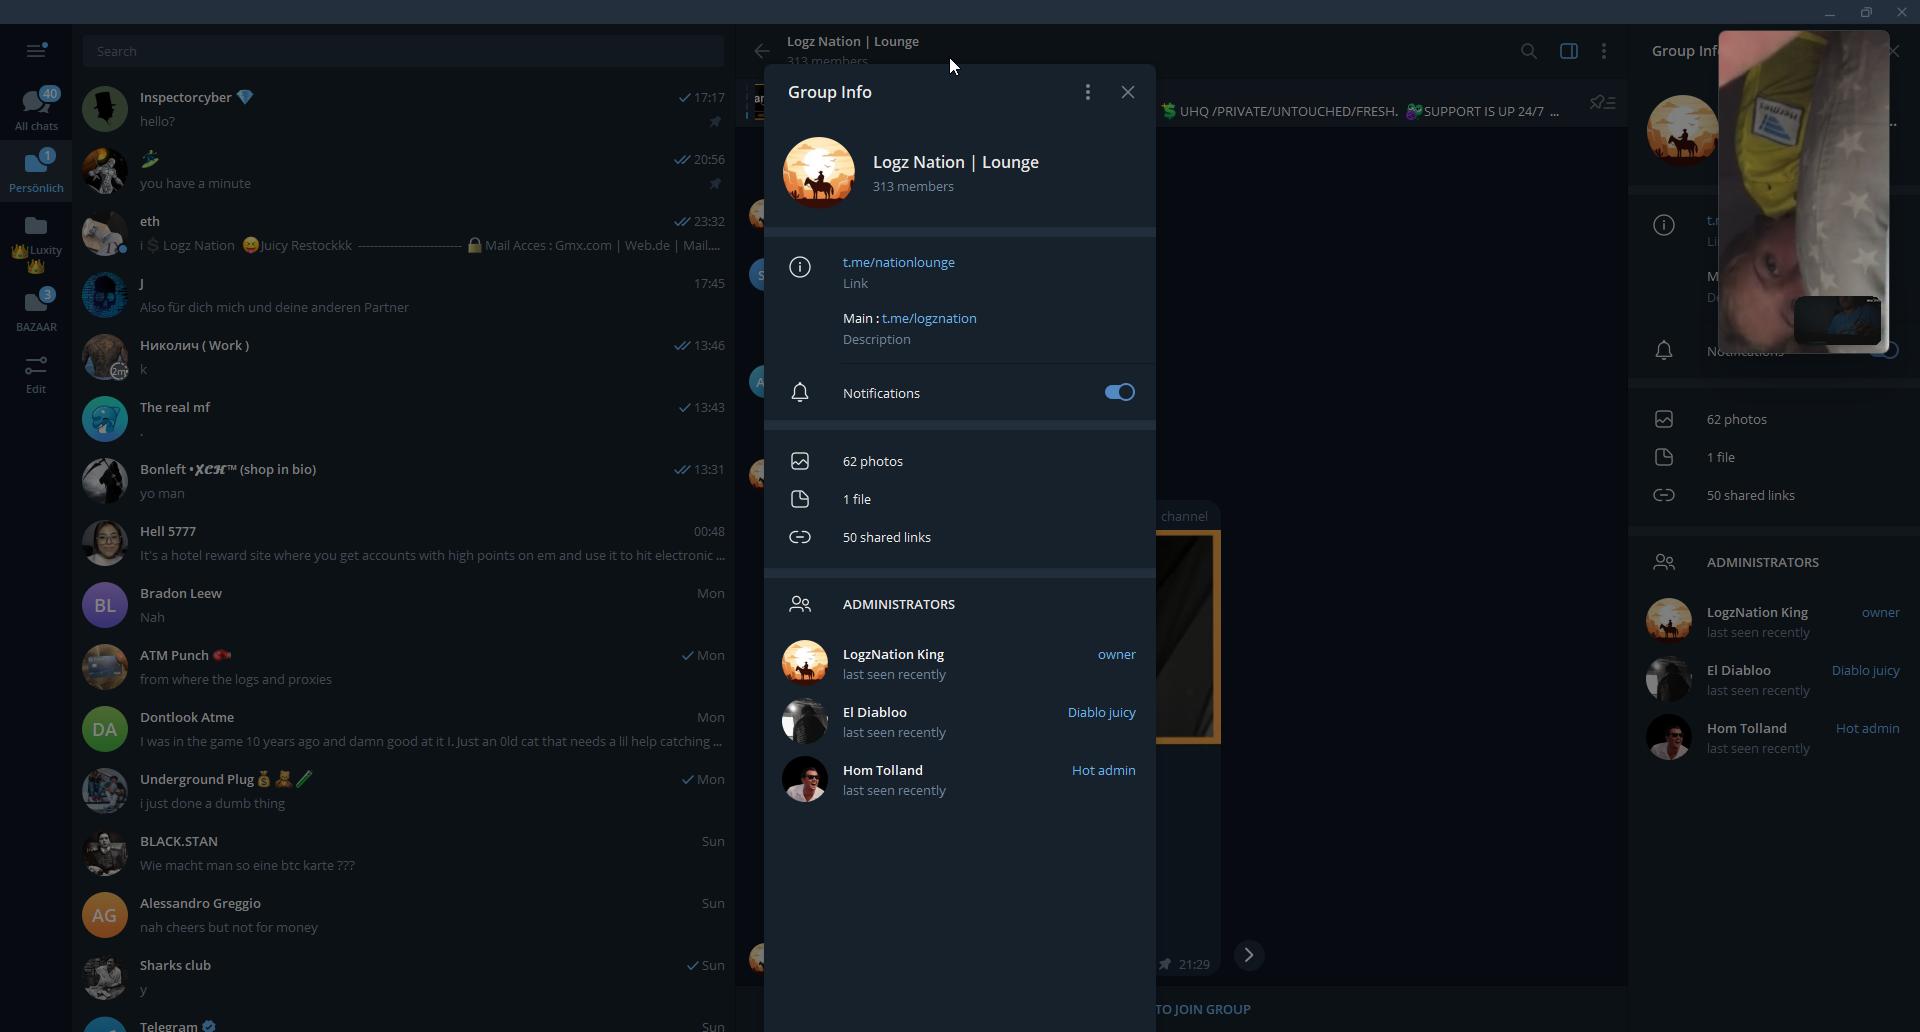Open the t.me/logznation main link
This screenshot has height=1032, width=1920.
(929, 318)
